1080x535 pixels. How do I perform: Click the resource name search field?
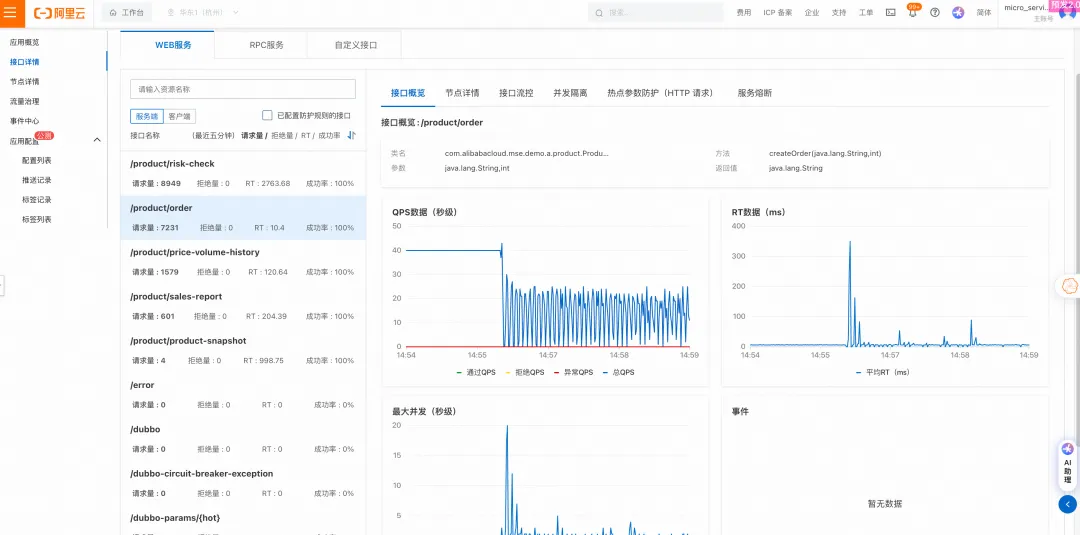click(242, 90)
